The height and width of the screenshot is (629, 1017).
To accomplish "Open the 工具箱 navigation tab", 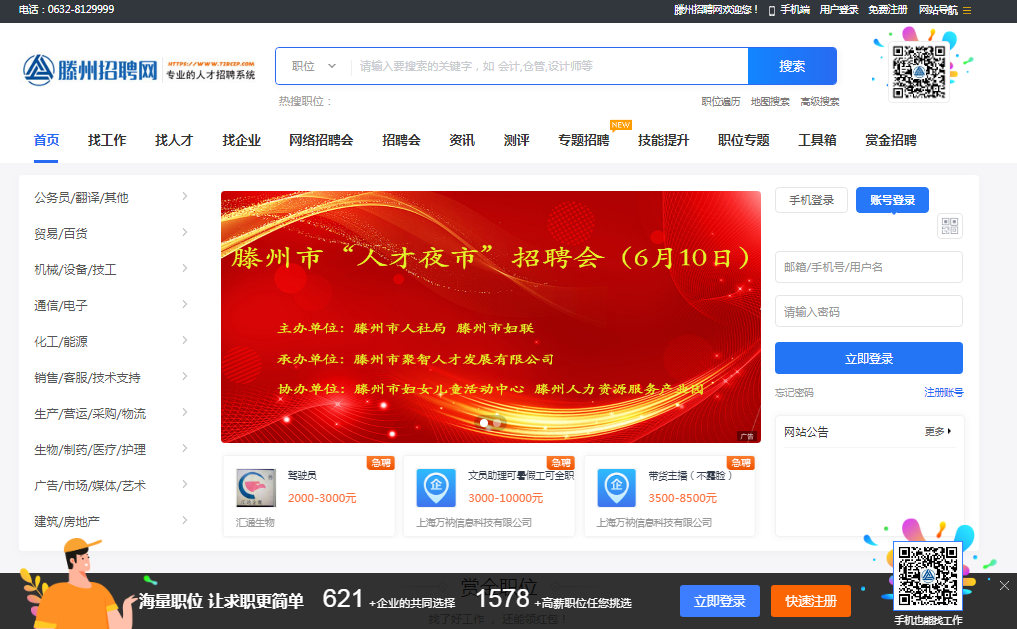I will click(817, 140).
